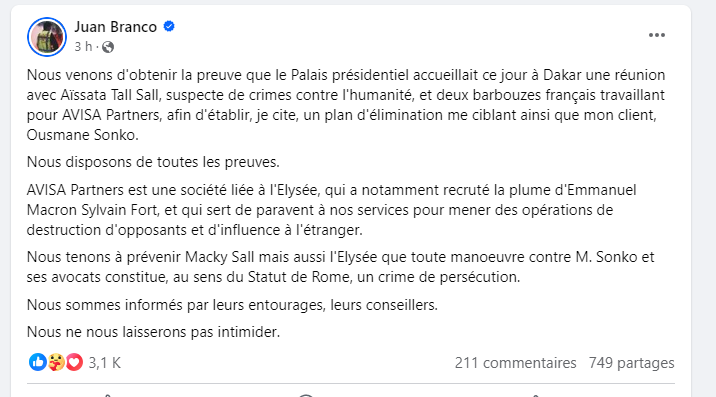Click the "3 h" post timestamp
This screenshot has width=716, height=397.
pyautogui.click(x=83, y=47)
